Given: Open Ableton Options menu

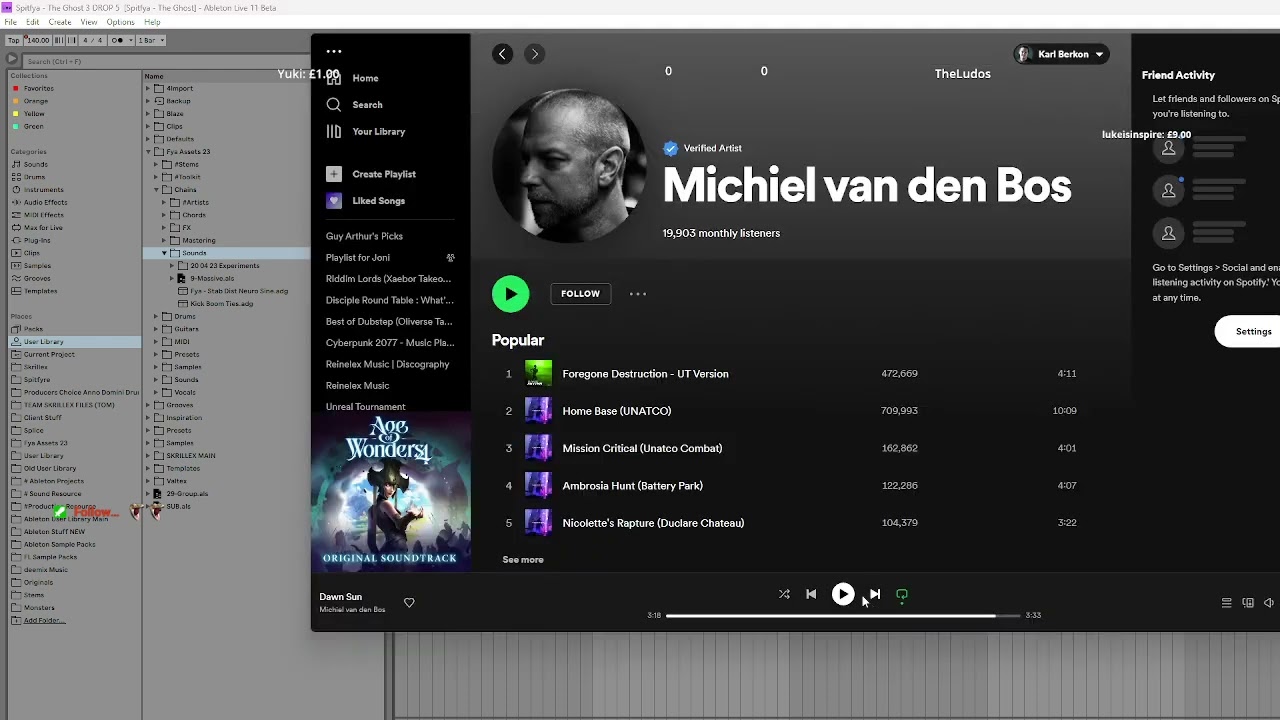Looking at the screenshot, I should (120, 22).
